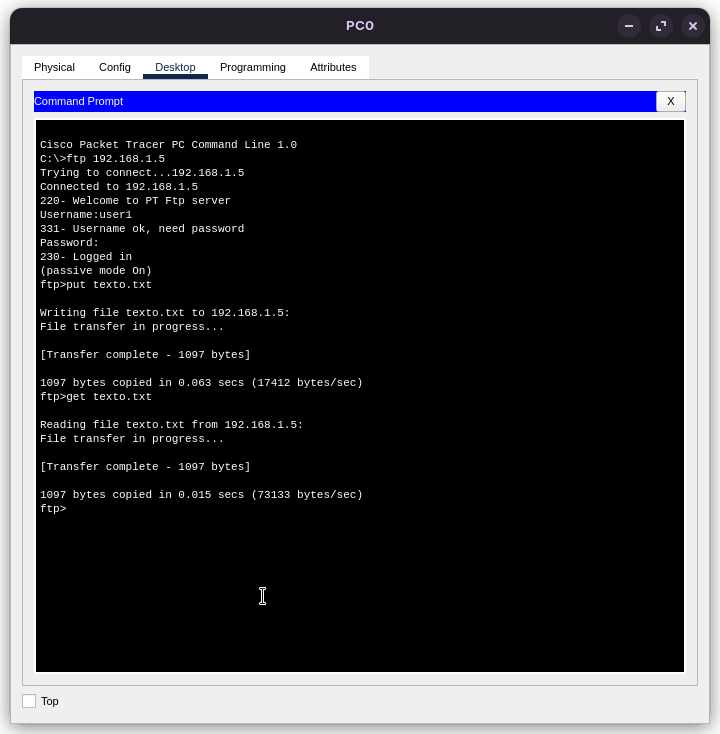
Task: Click the 'Command Prompt' title bar label
Action: (79, 101)
